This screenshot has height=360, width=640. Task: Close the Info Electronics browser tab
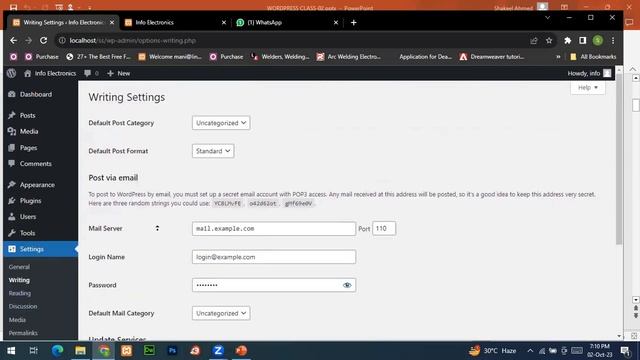click(x=224, y=22)
